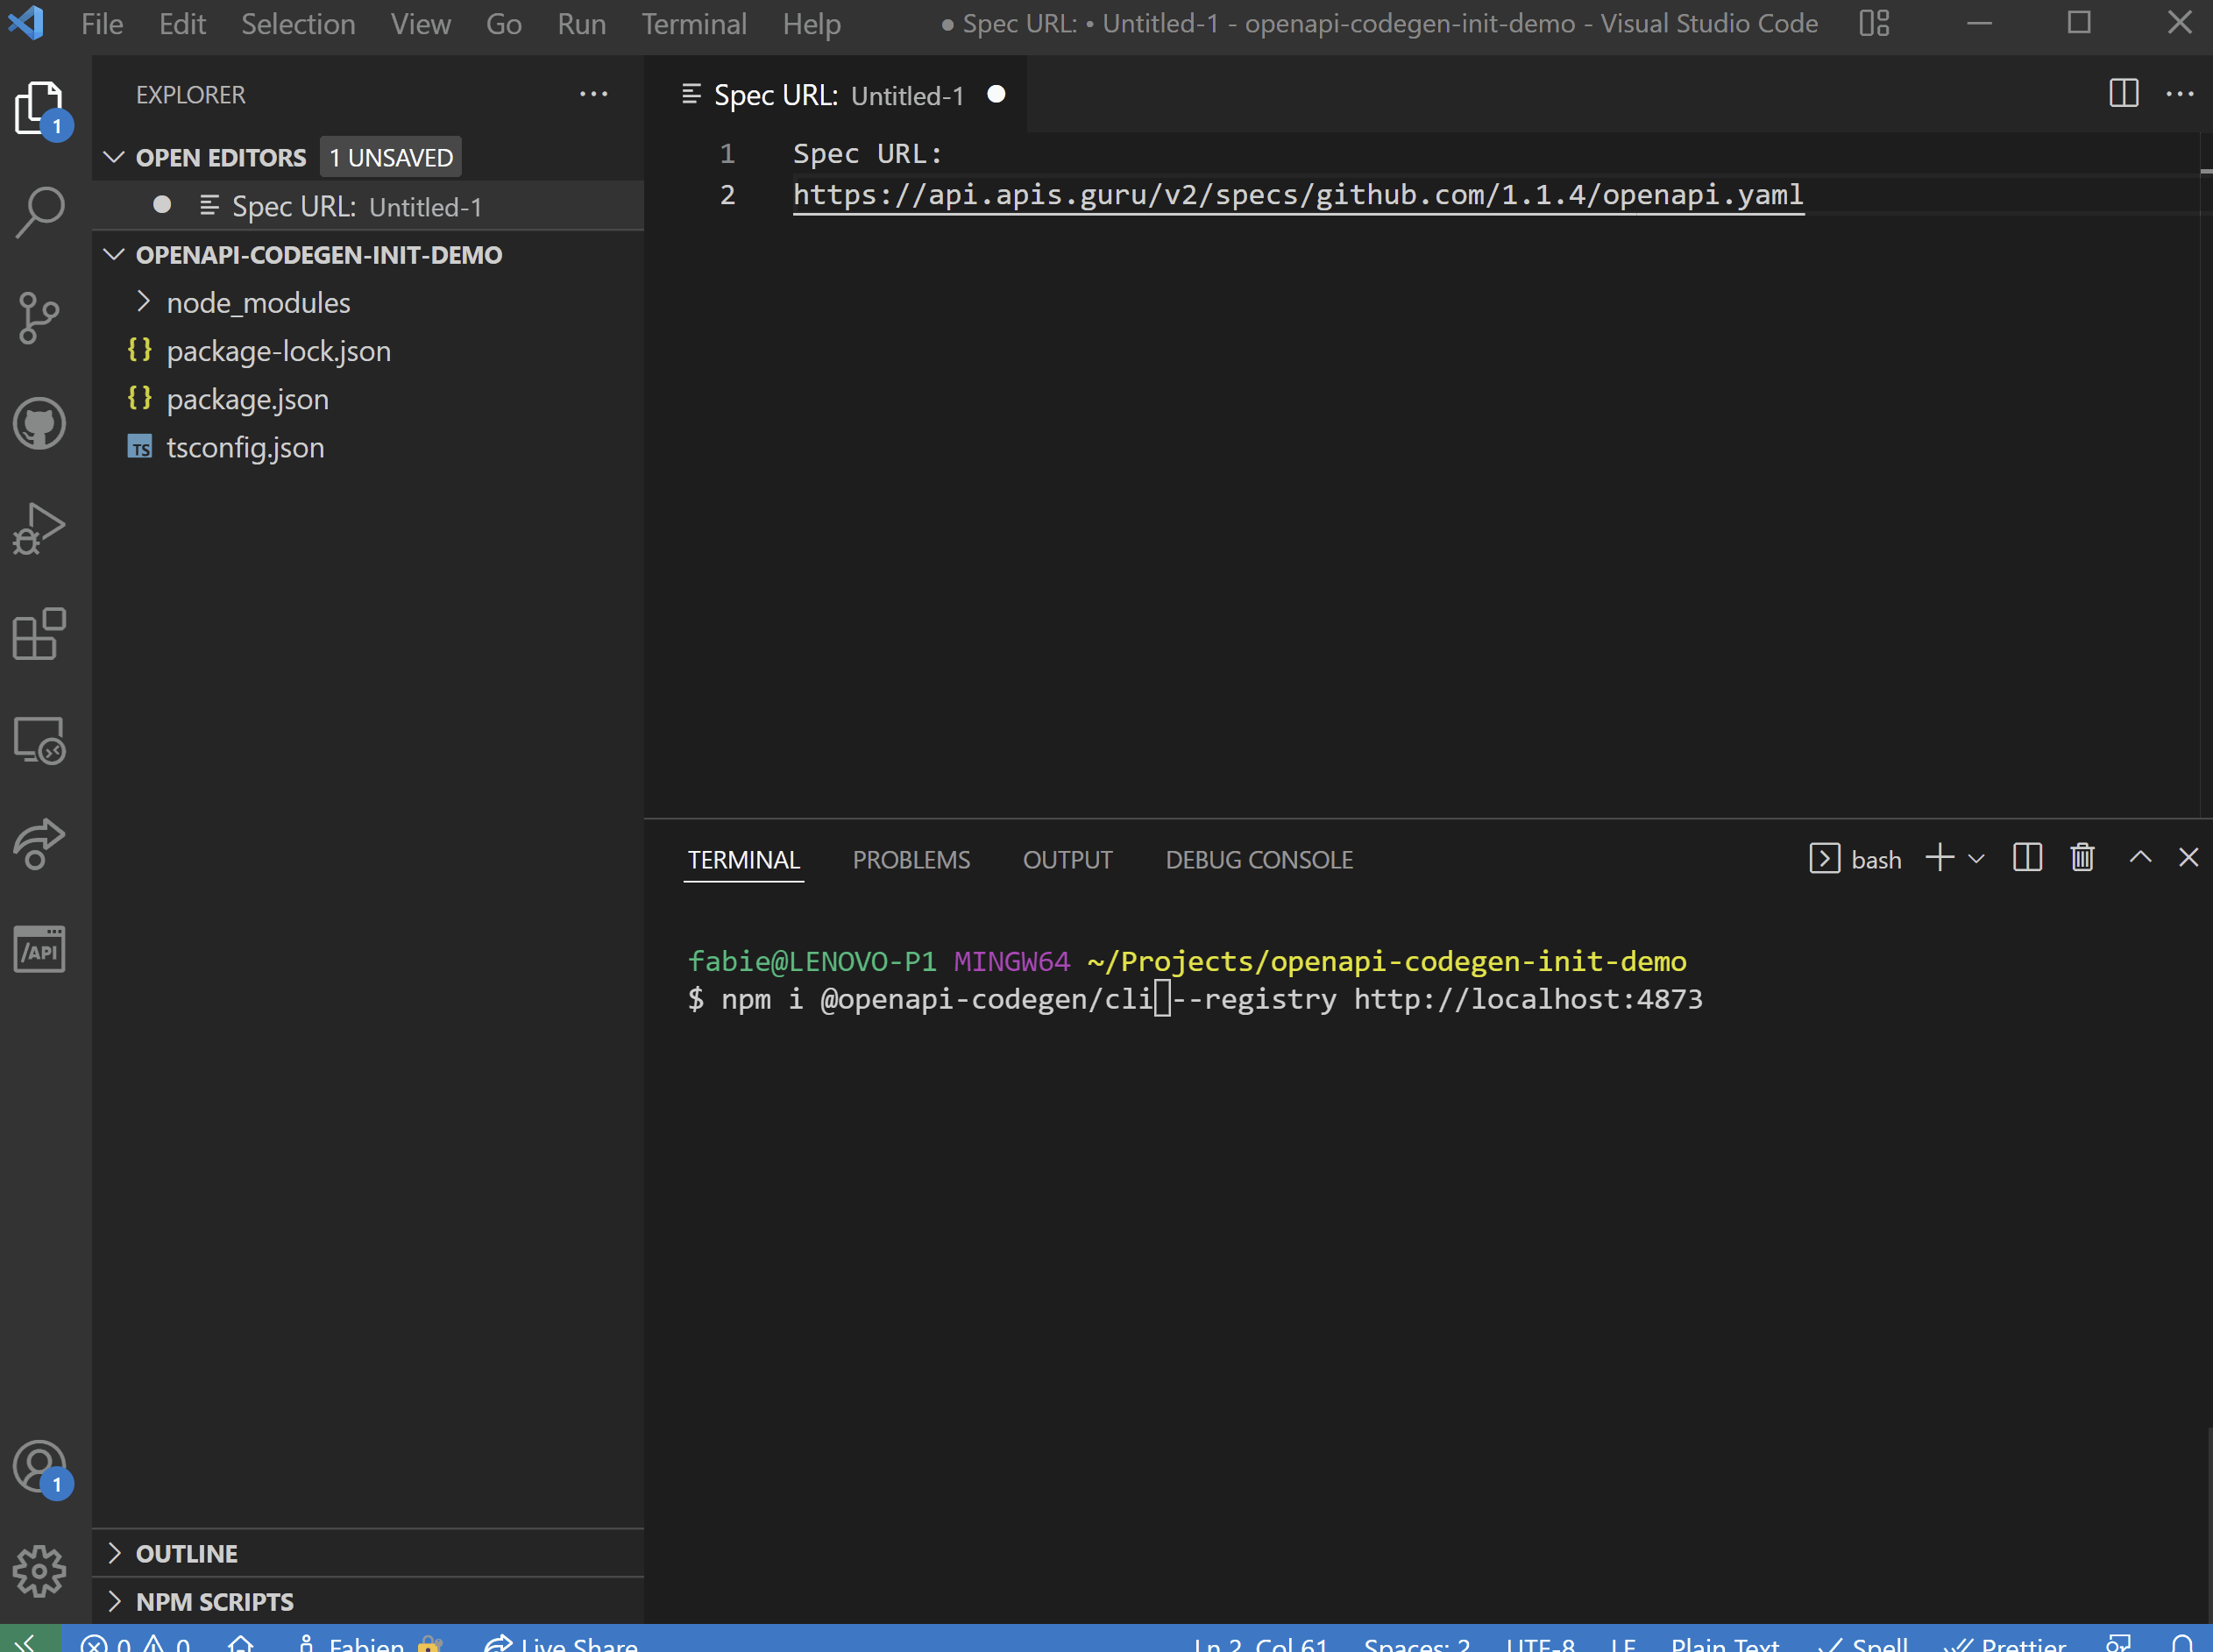The height and width of the screenshot is (1652, 2213).
Task: Open the OpenAPI /API sidebar icon
Action: [40, 950]
